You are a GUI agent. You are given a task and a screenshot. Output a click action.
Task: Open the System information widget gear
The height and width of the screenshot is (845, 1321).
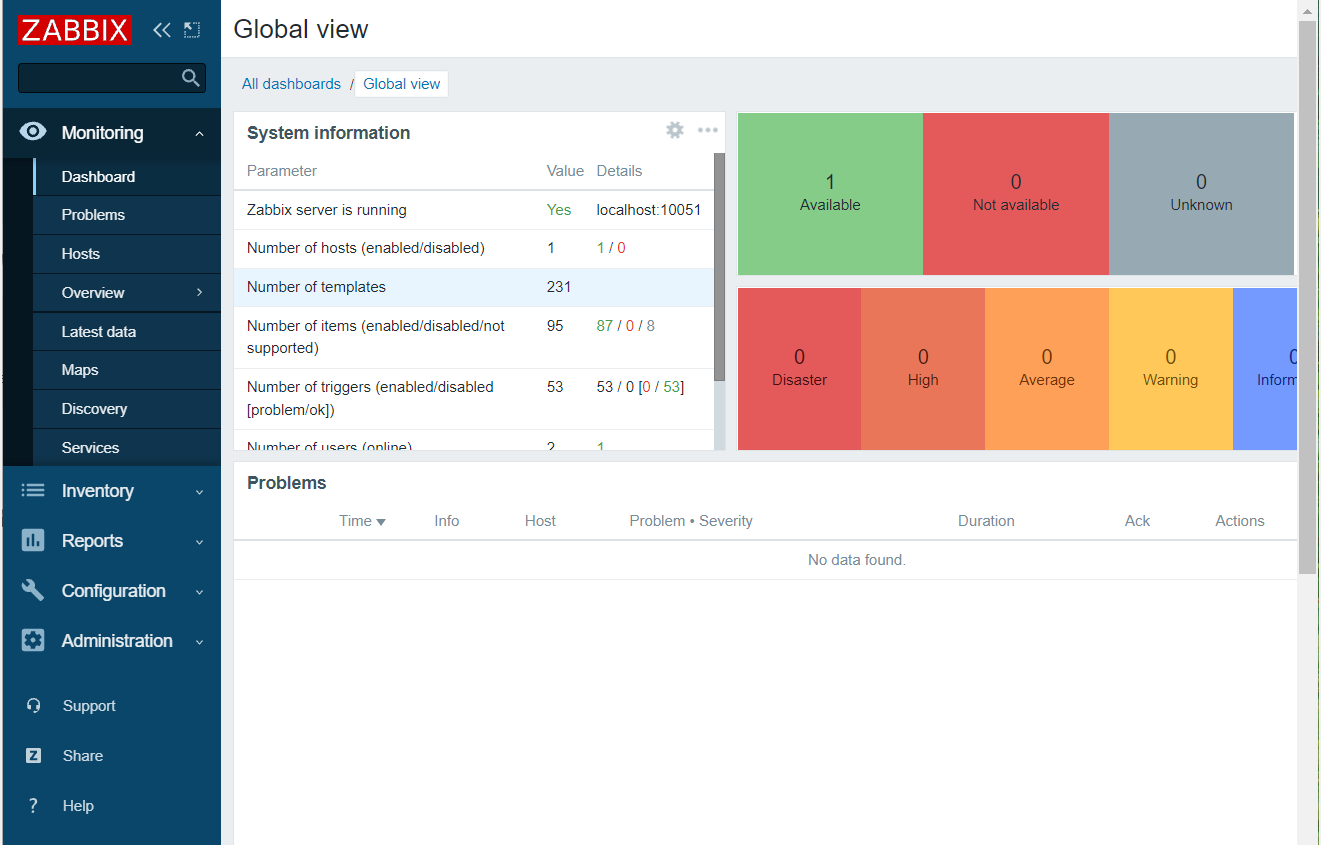pos(674,129)
